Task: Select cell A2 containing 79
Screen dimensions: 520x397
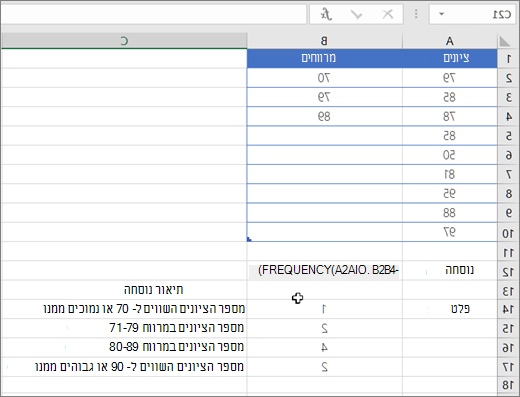Action: [x=450, y=78]
